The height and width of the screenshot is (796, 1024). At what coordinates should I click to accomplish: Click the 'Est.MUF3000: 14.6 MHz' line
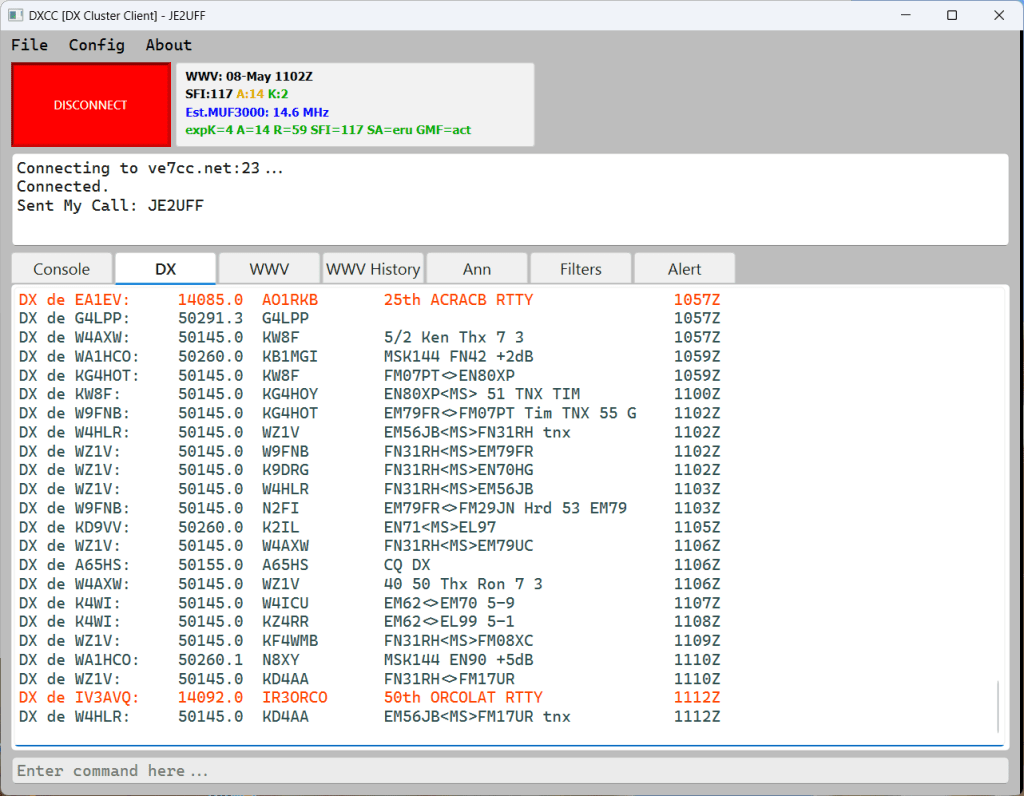(x=257, y=112)
